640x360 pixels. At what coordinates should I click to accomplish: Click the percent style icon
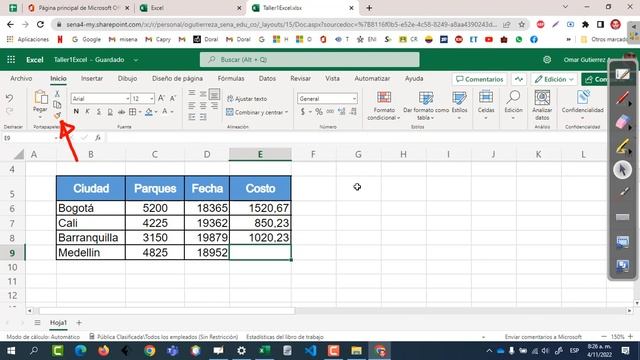pos(319,111)
